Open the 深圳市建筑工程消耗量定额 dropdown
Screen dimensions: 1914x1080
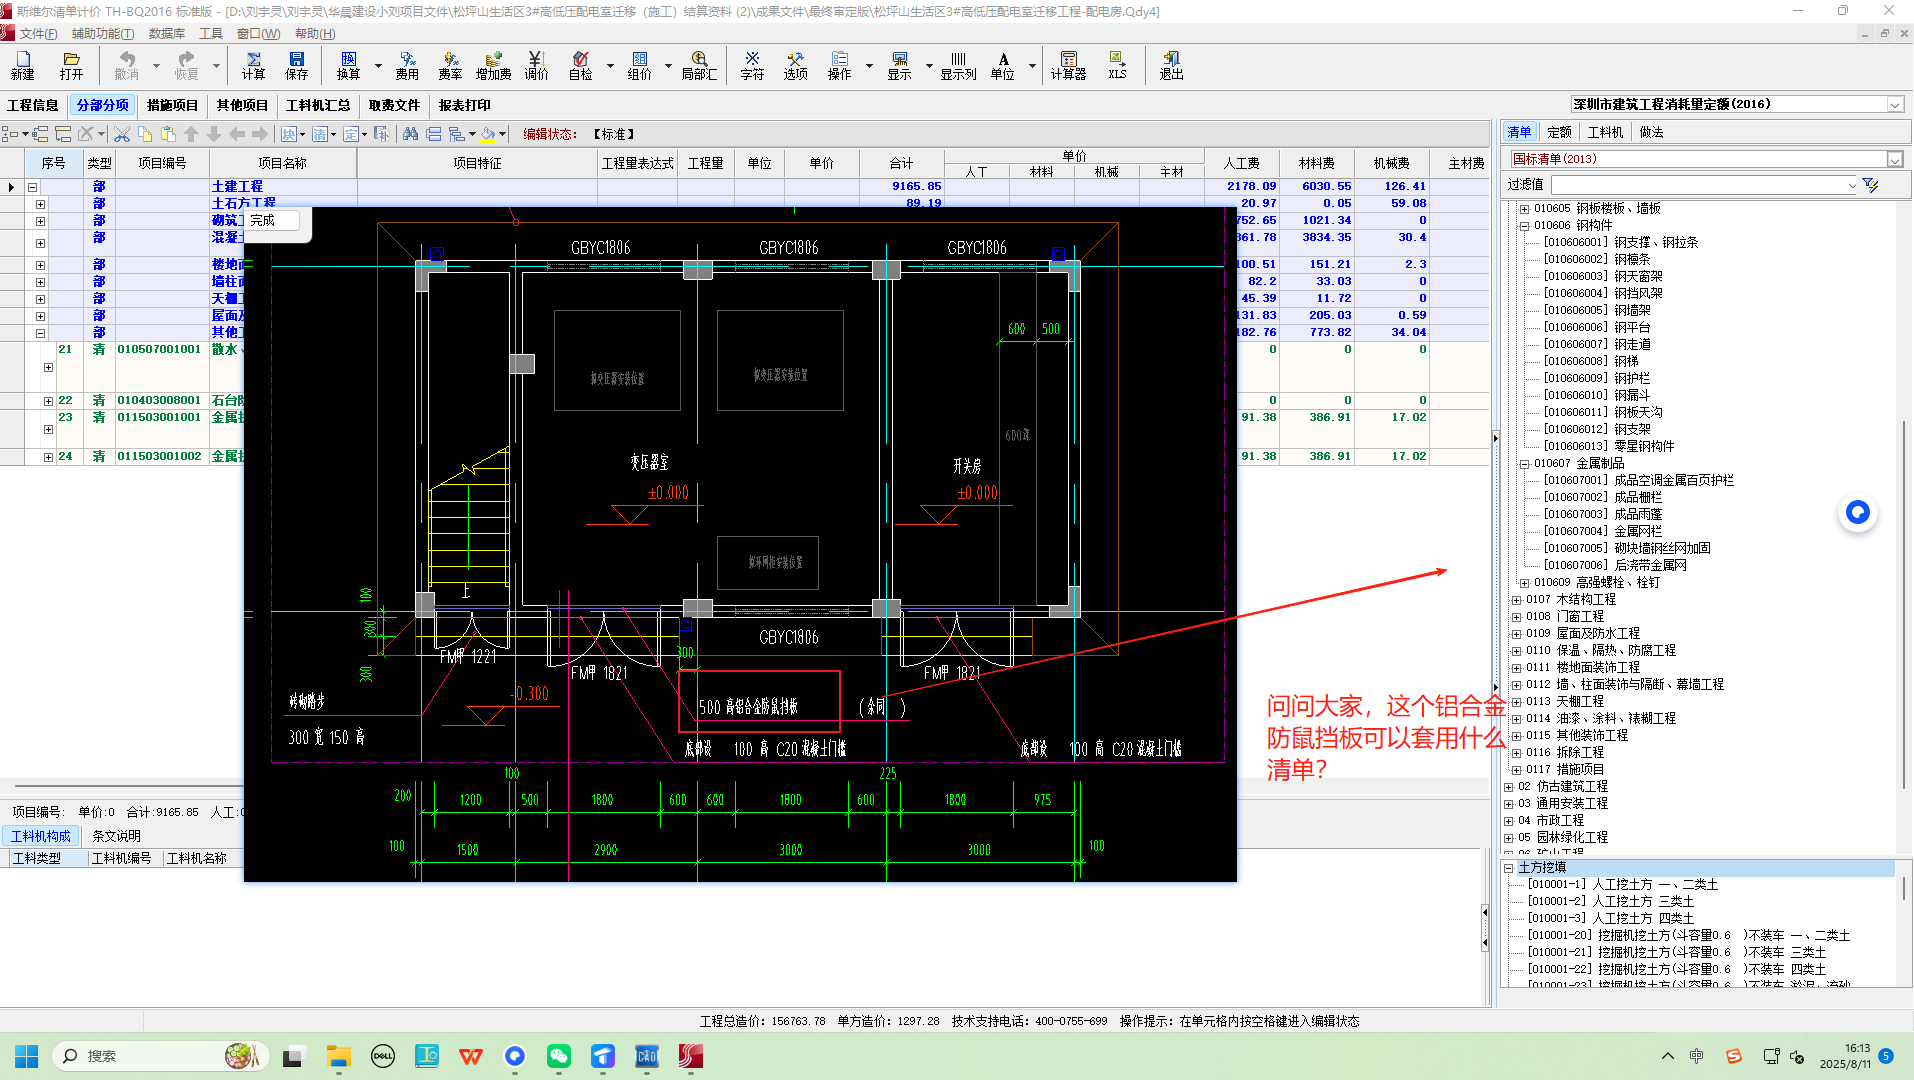tap(1895, 104)
